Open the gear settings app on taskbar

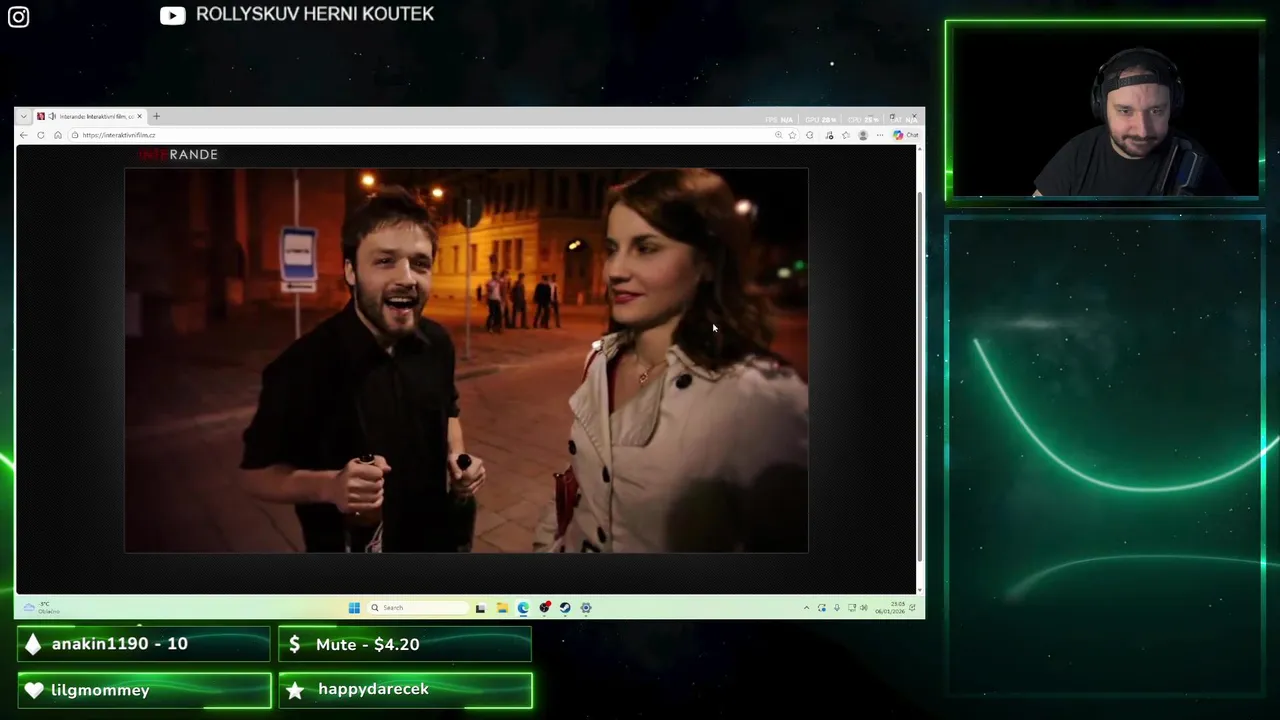point(586,608)
